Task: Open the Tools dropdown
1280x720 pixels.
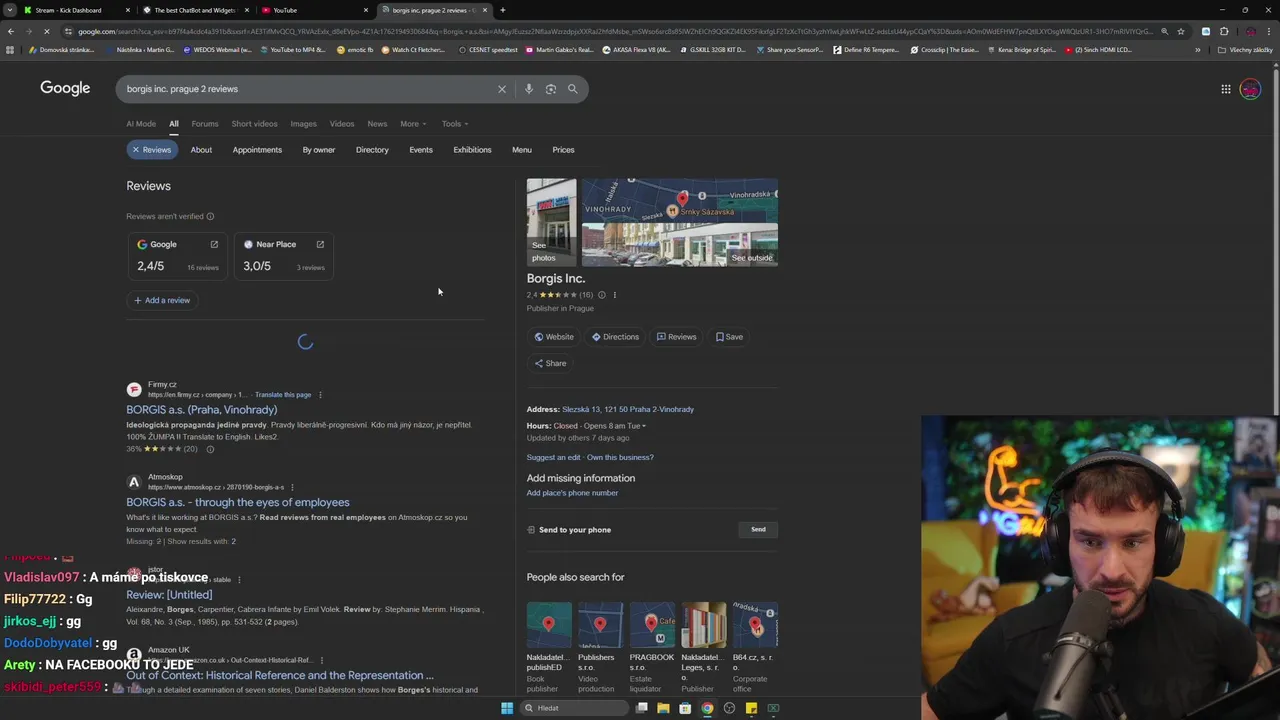Action: tap(455, 124)
